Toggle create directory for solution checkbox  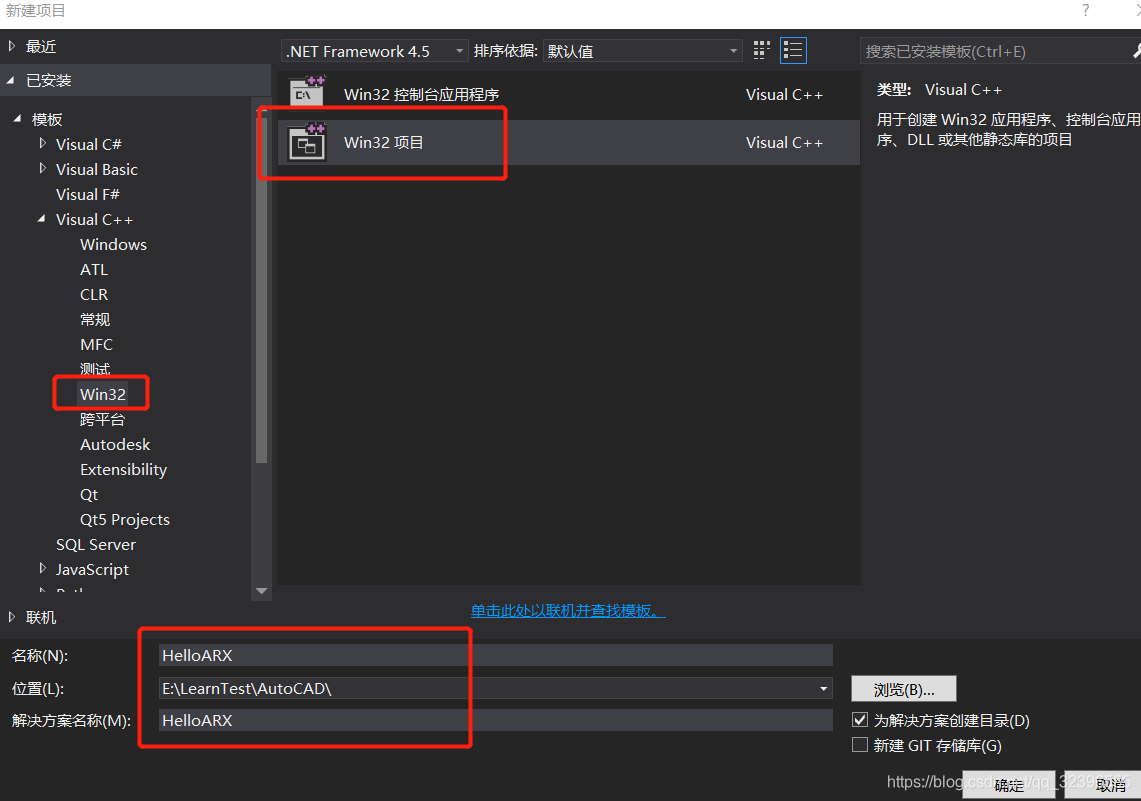coord(860,720)
